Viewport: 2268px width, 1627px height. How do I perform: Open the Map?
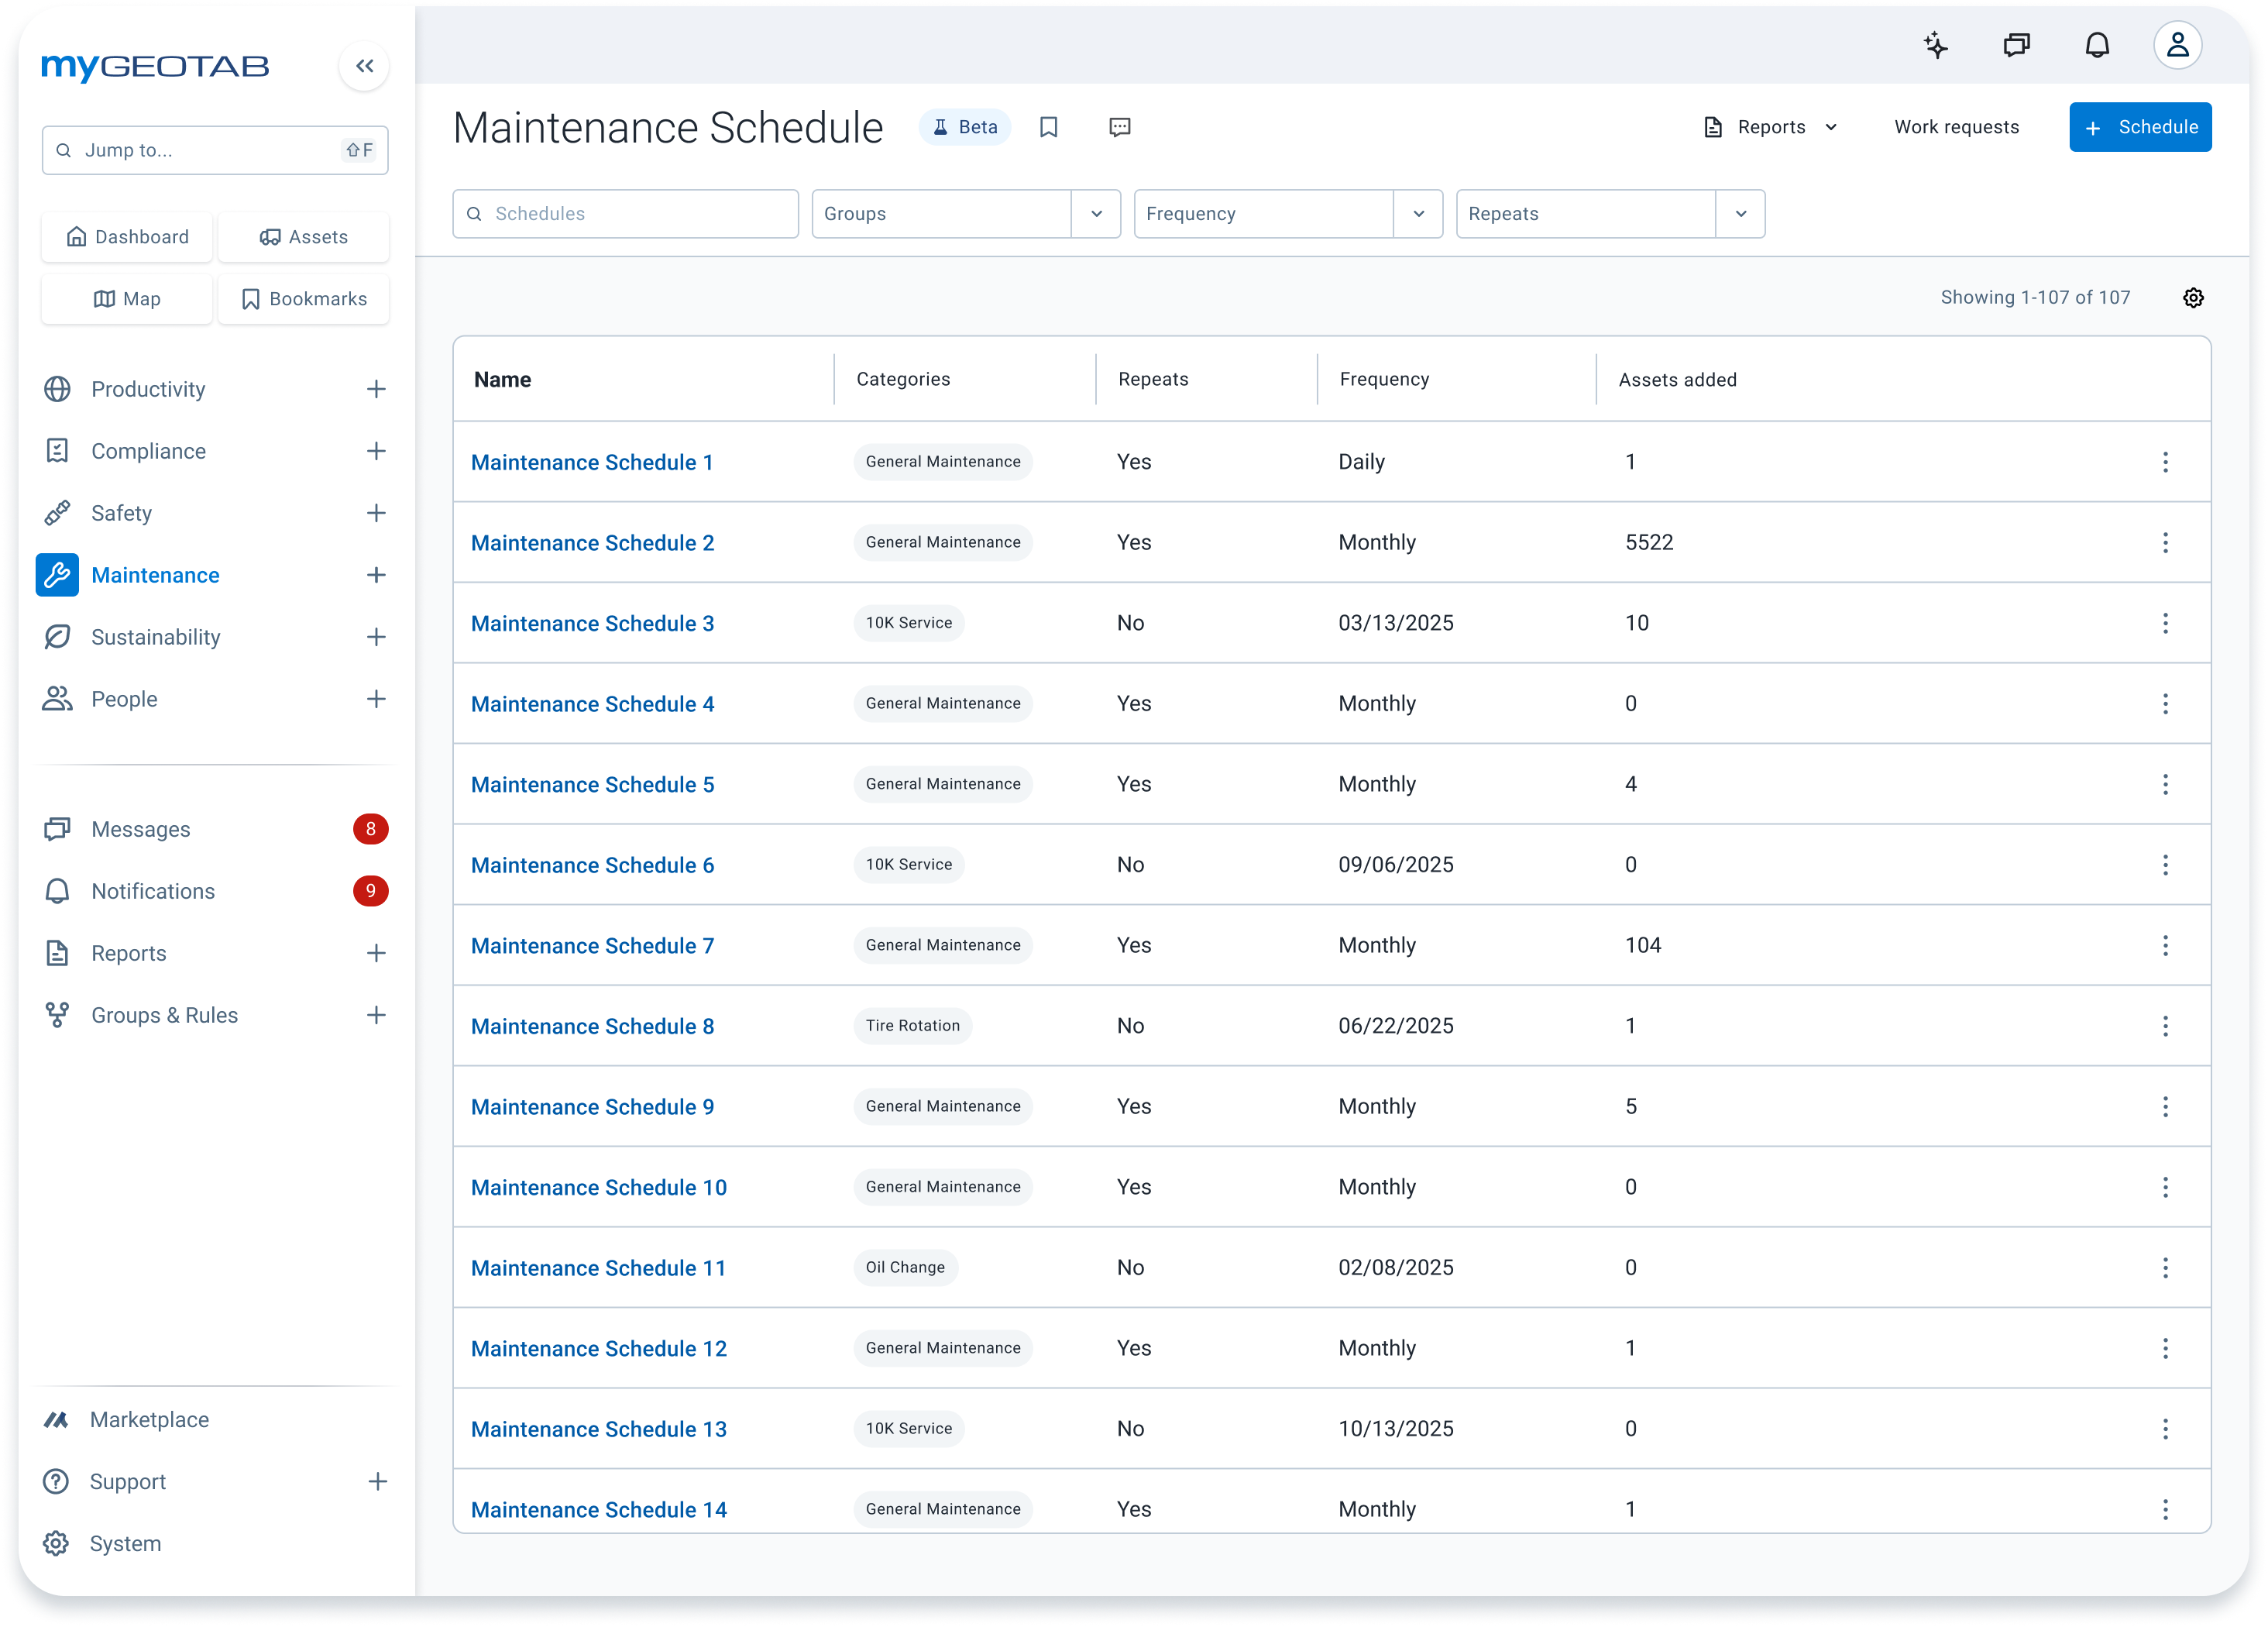pyautogui.click(x=127, y=299)
